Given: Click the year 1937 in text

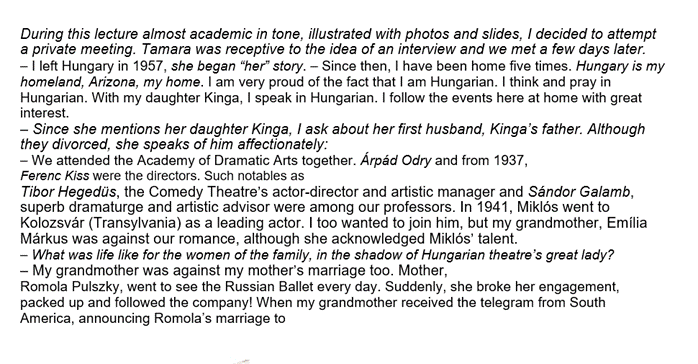Looking at the screenshot, I should [x=510, y=160].
